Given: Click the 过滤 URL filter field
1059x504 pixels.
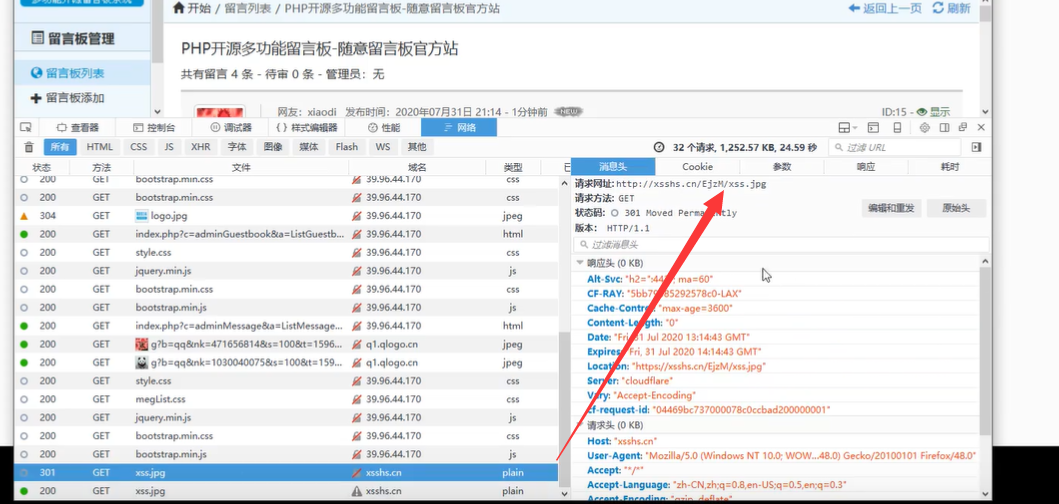Looking at the screenshot, I should click(x=895, y=147).
